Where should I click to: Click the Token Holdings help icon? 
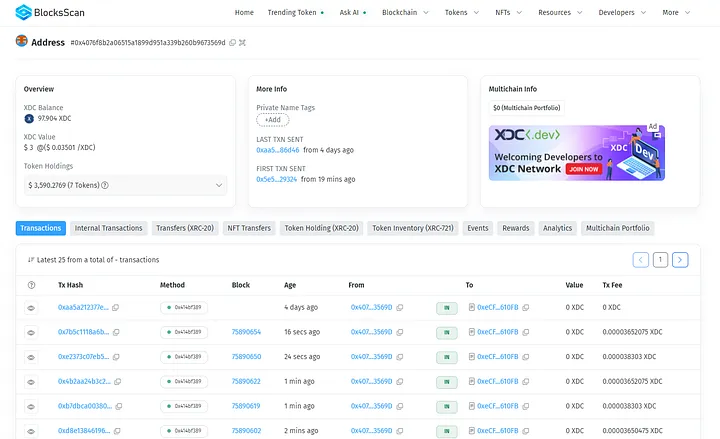pyautogui.click(x=105, y=185)
